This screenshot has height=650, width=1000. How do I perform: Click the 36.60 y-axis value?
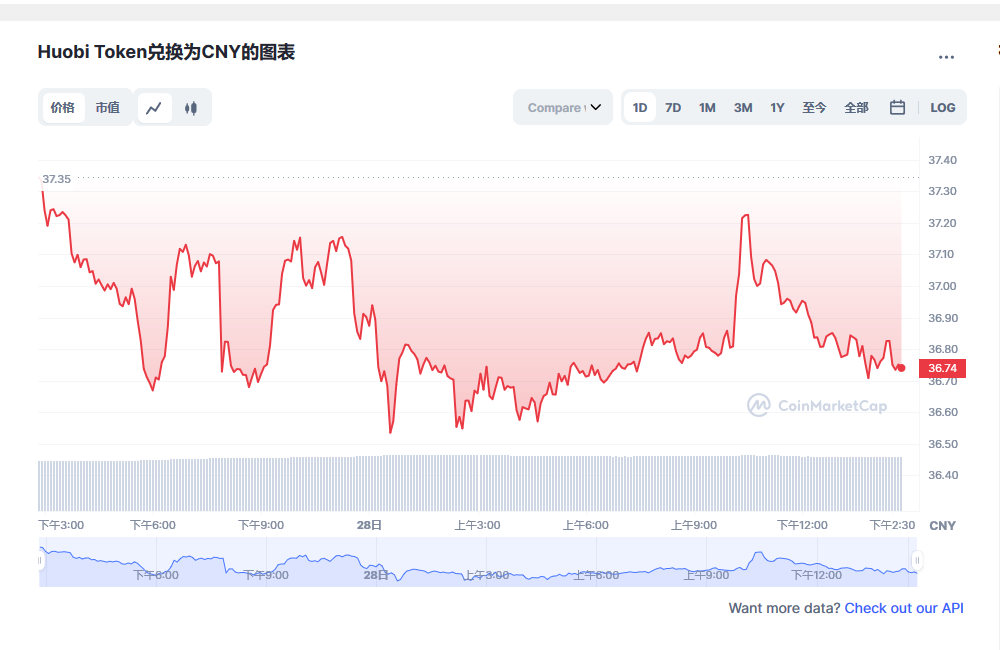(943, 413)
